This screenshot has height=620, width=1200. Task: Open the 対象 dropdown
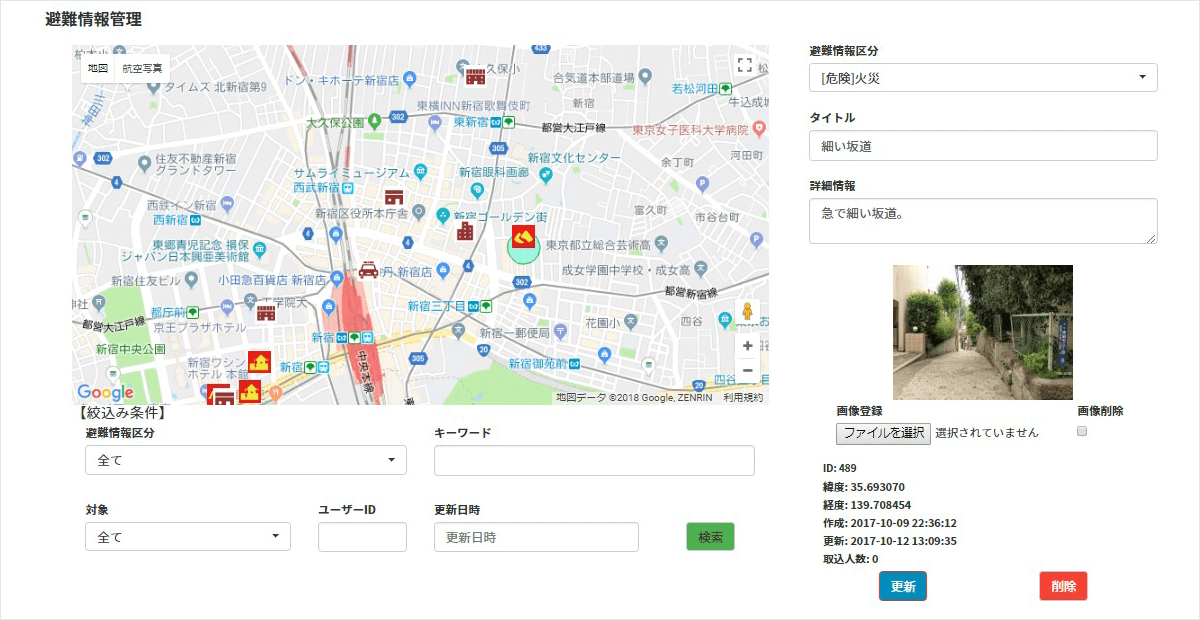(188, 537)
